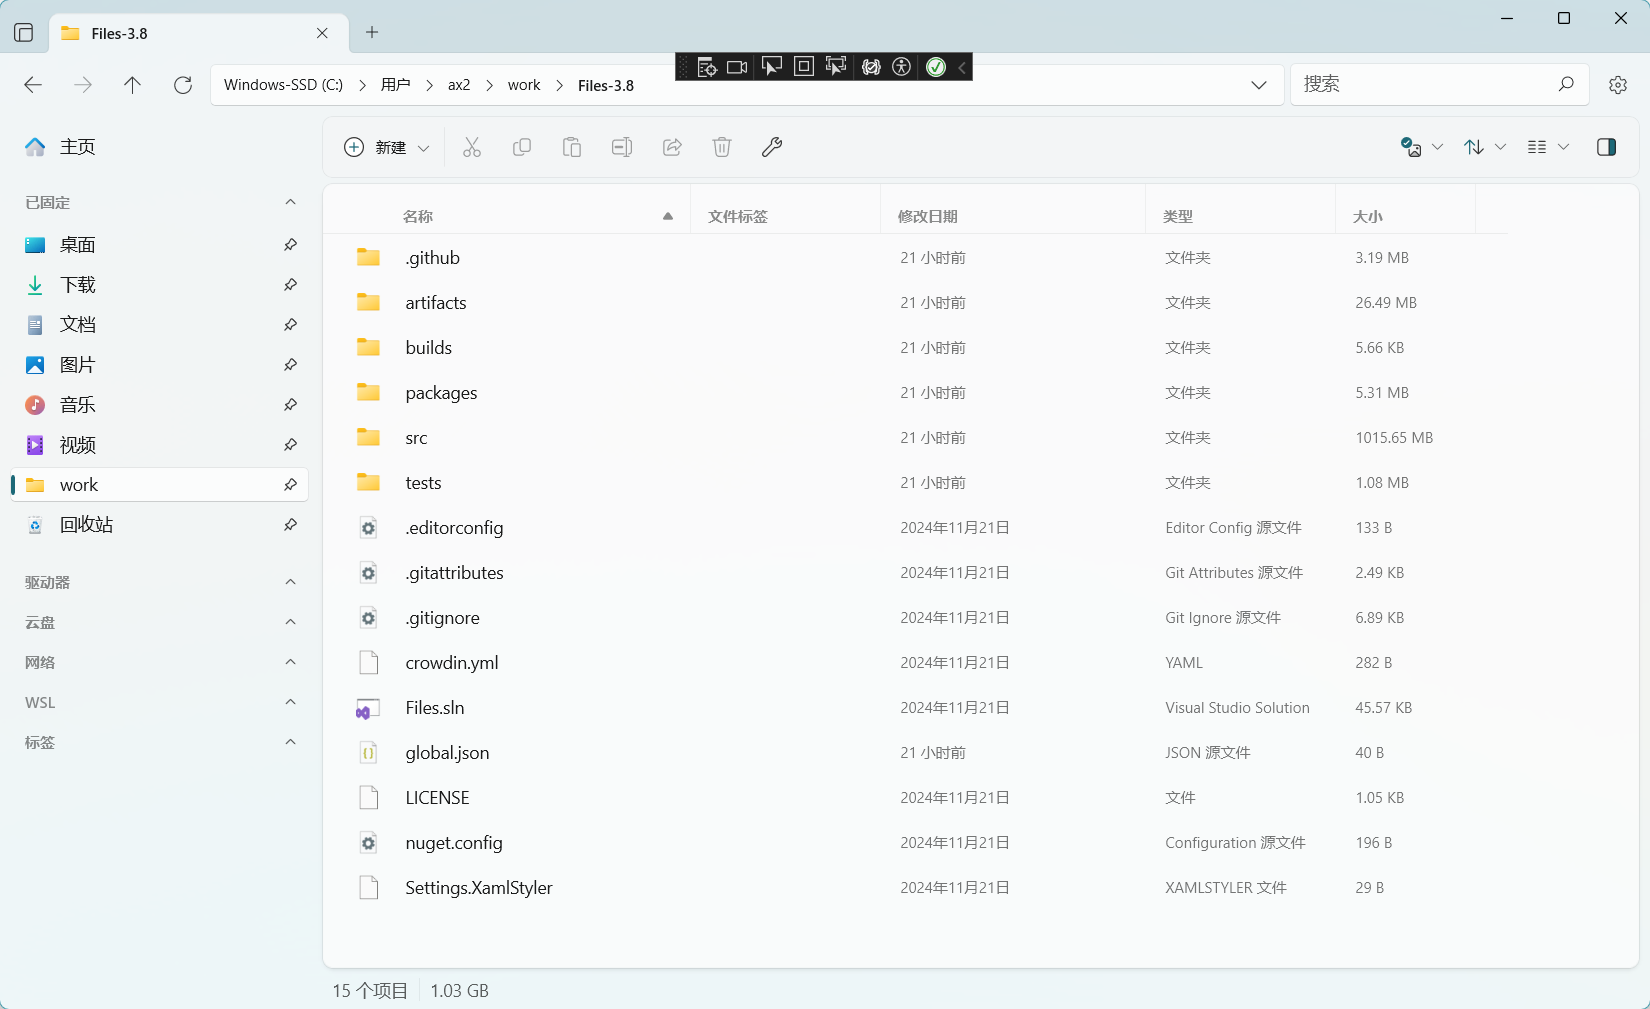The height and width of the screenshot is (1009, 1650).
Task: Select the Files.sln file
Action: [x=435, y=708]
